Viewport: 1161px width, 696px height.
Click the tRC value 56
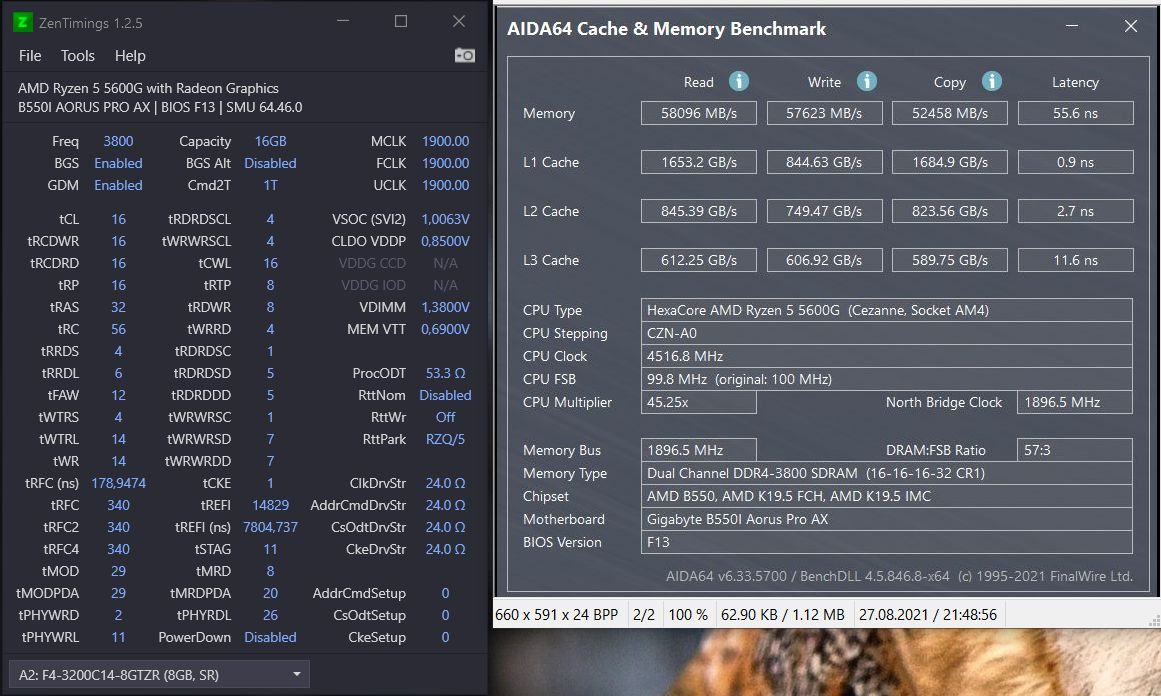tap(118, 329)
